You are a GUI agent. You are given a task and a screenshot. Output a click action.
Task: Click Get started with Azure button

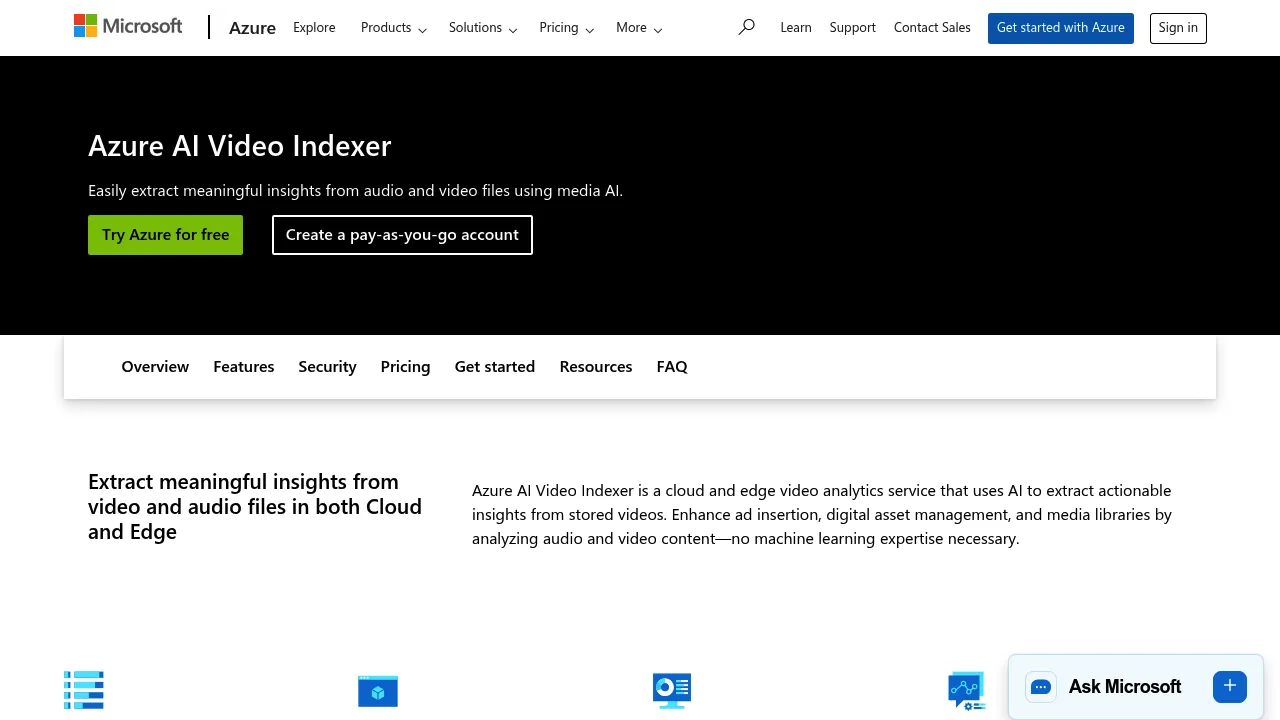pos(1061,28)
